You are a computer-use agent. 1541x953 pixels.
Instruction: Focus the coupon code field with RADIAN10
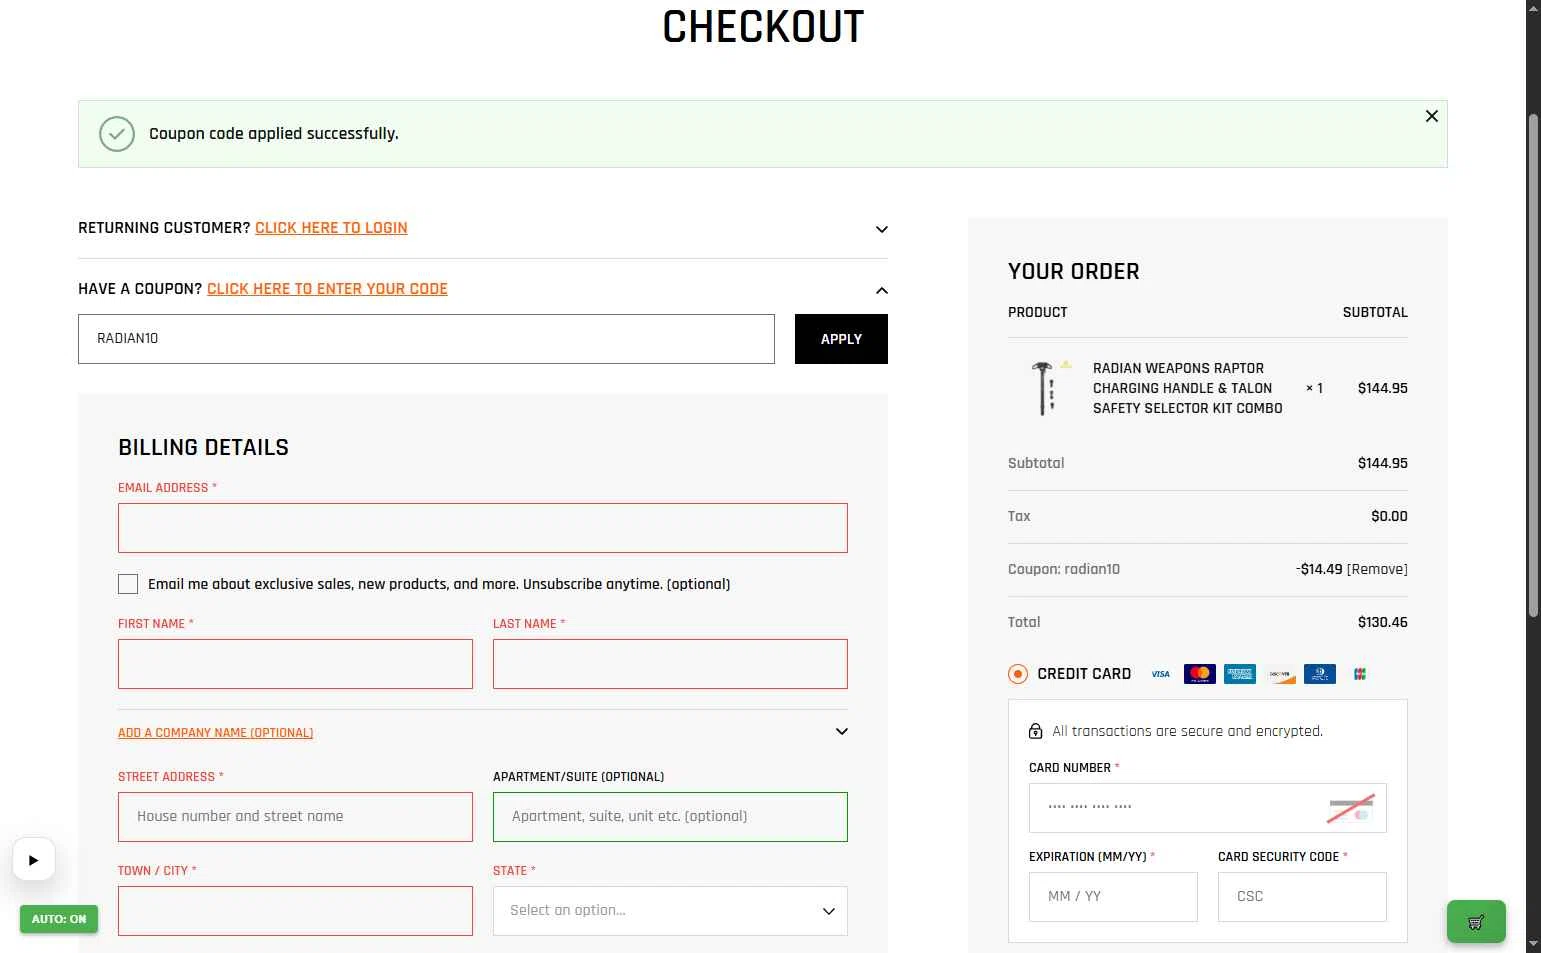click(426, 339)
